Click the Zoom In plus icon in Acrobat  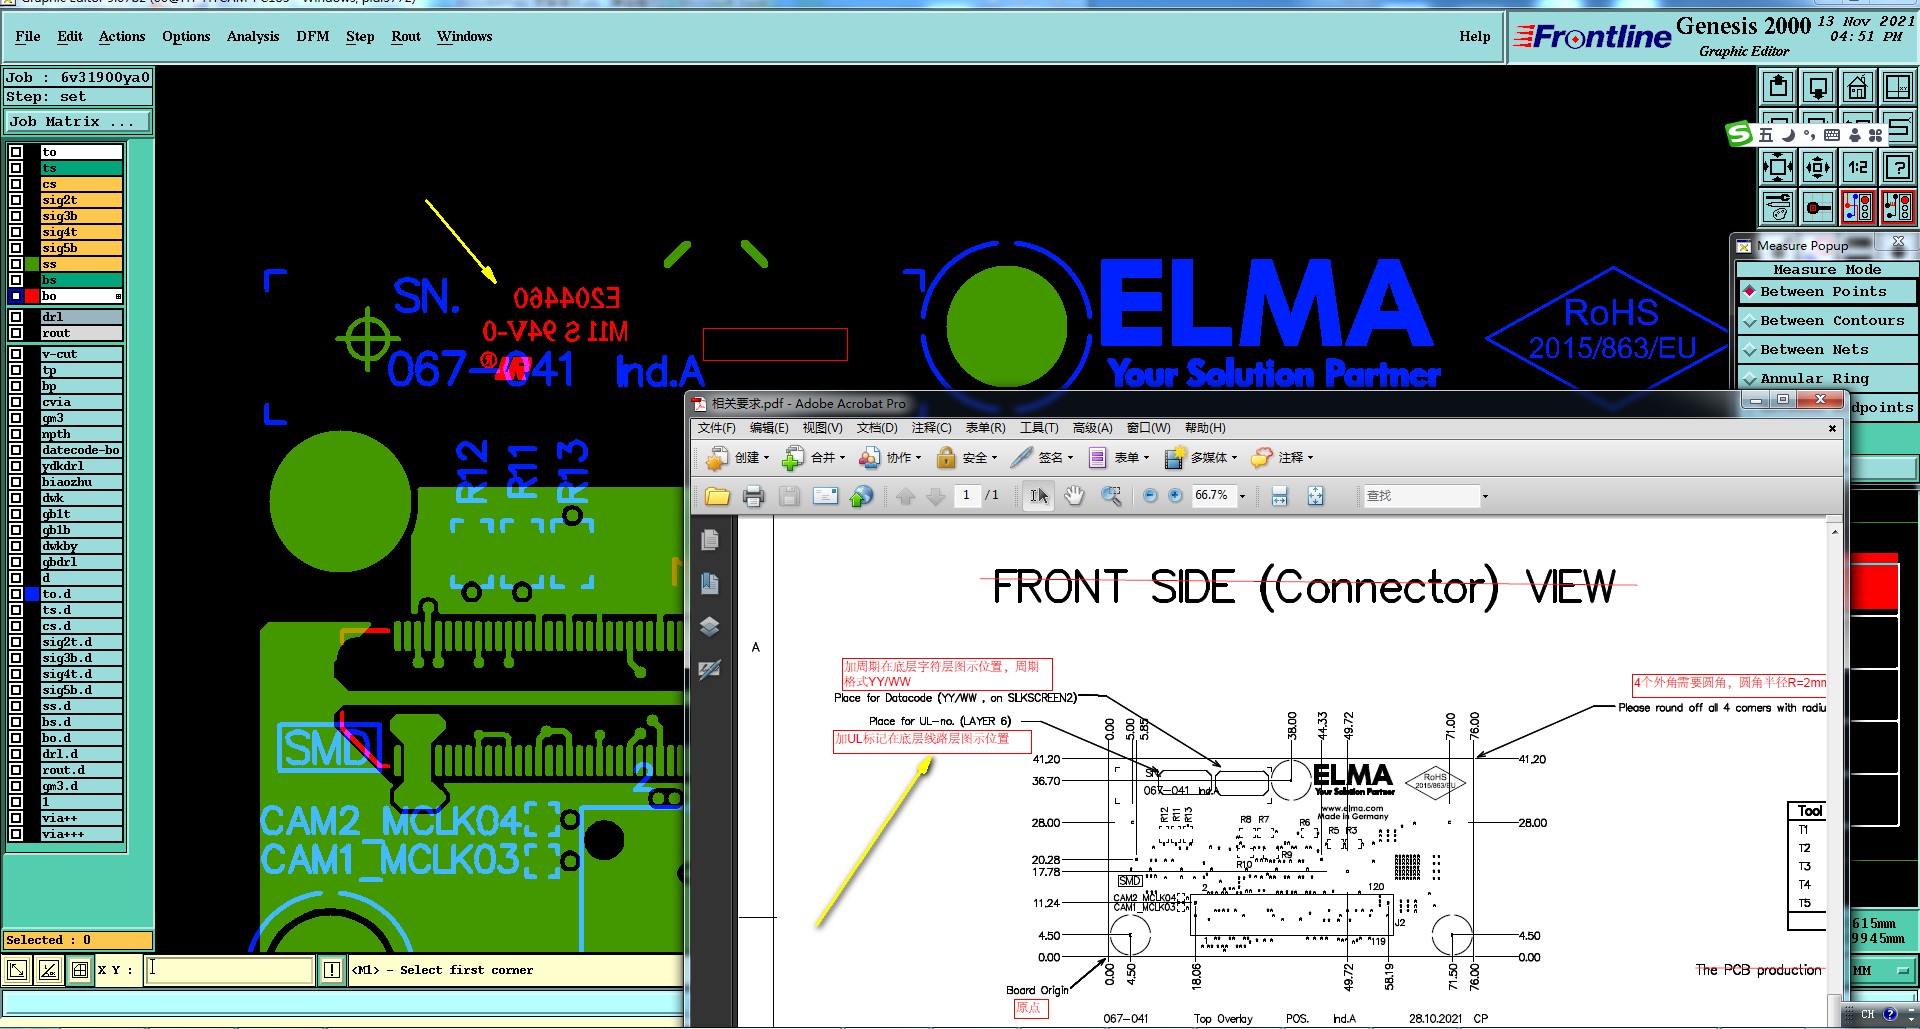1175,496
